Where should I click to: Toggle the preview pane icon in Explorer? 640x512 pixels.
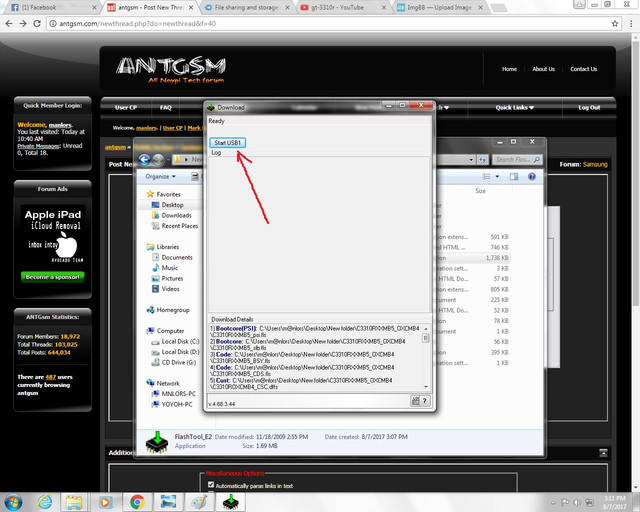pyautogui.click(x=514, y=176)
